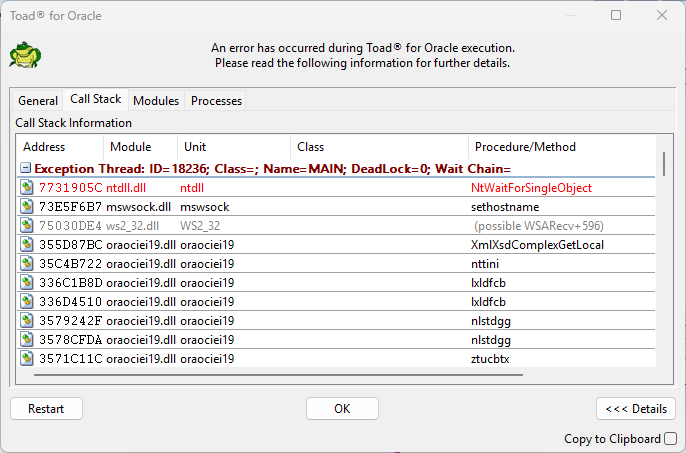This screenshot has height=453, width=686.
Task: Select the ztucbtx procedure entry
Action: [x=490, y=359]
